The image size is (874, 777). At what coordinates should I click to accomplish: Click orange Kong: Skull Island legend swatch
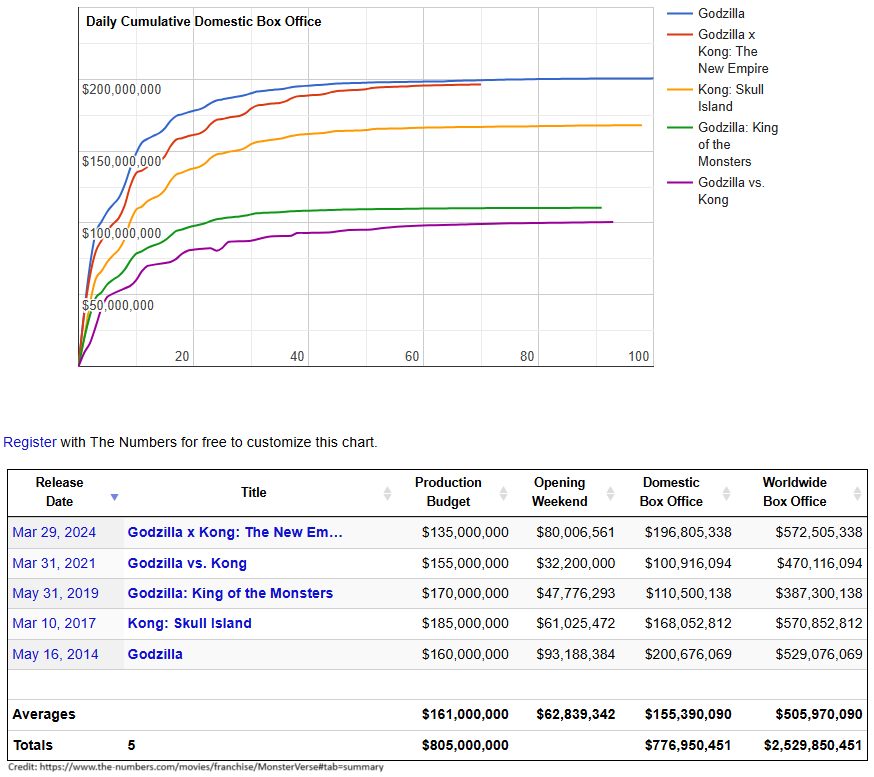[680, 89]
